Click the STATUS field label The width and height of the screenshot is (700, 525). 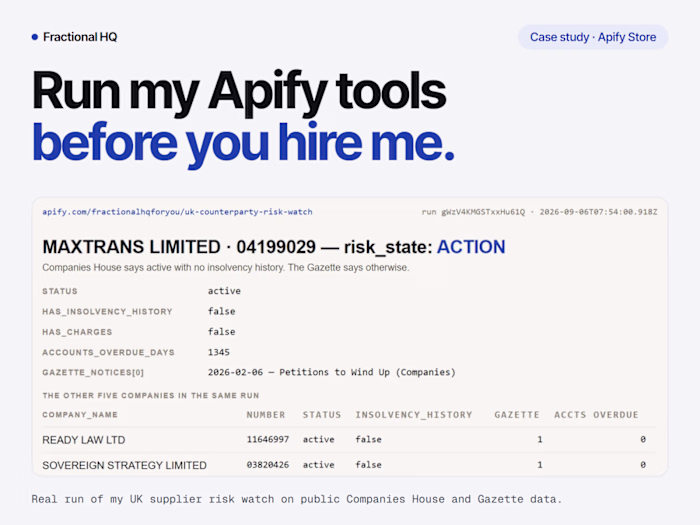tap(60, 292)
